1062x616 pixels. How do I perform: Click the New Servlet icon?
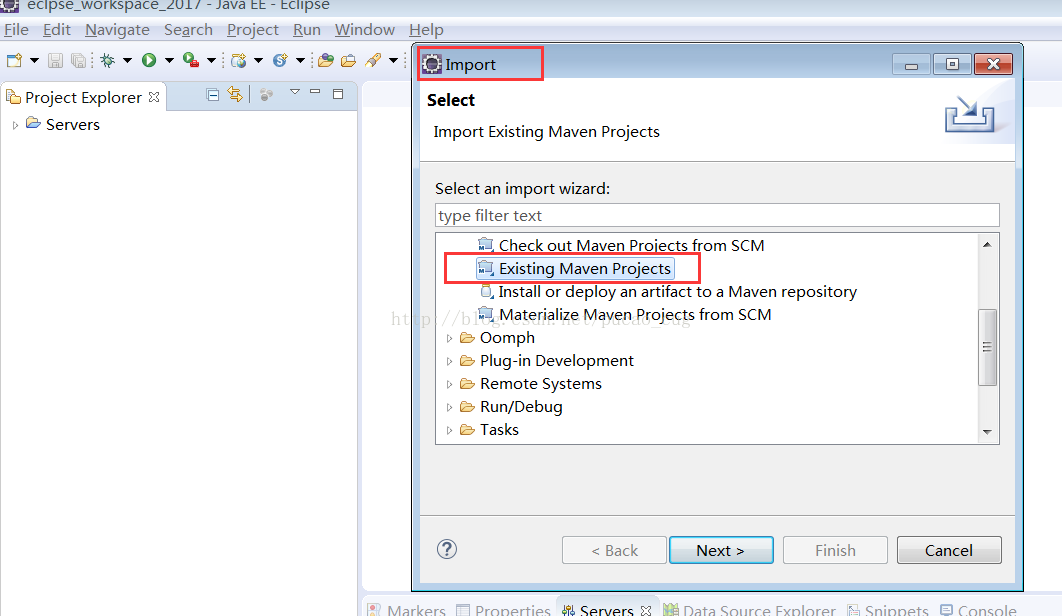tap(280, 60)
